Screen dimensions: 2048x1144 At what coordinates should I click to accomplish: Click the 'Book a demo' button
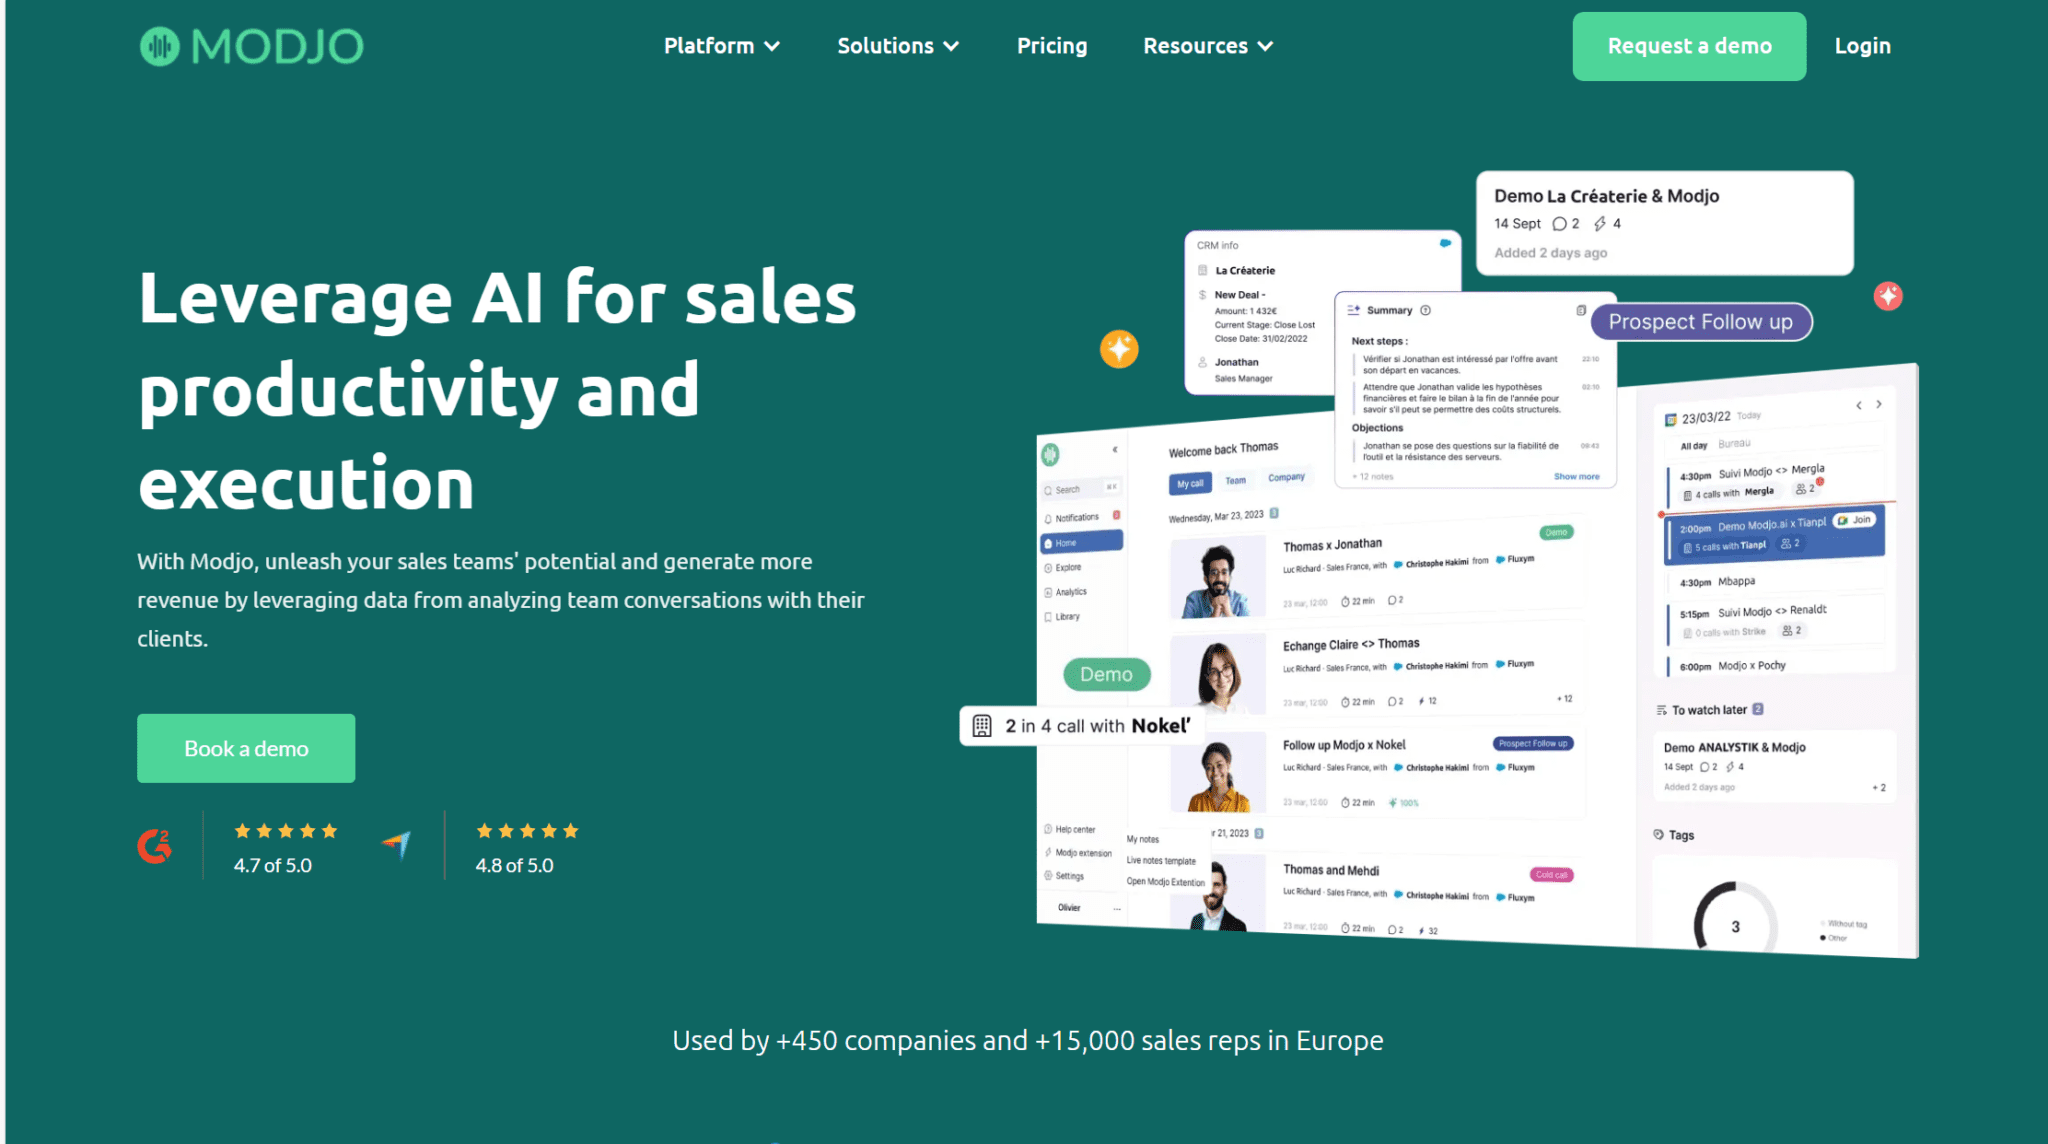tap(246, 747)
